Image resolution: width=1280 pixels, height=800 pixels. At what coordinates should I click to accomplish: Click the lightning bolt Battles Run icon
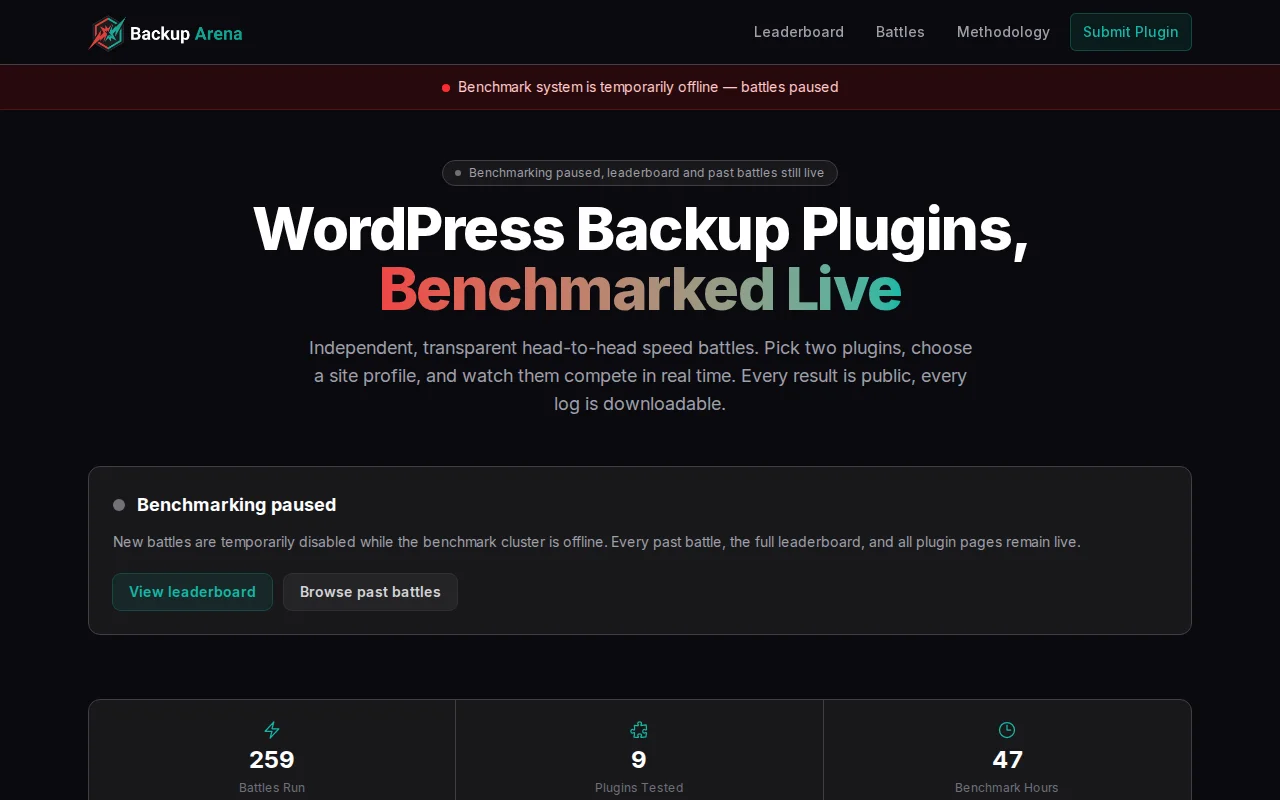pos(272,730)
